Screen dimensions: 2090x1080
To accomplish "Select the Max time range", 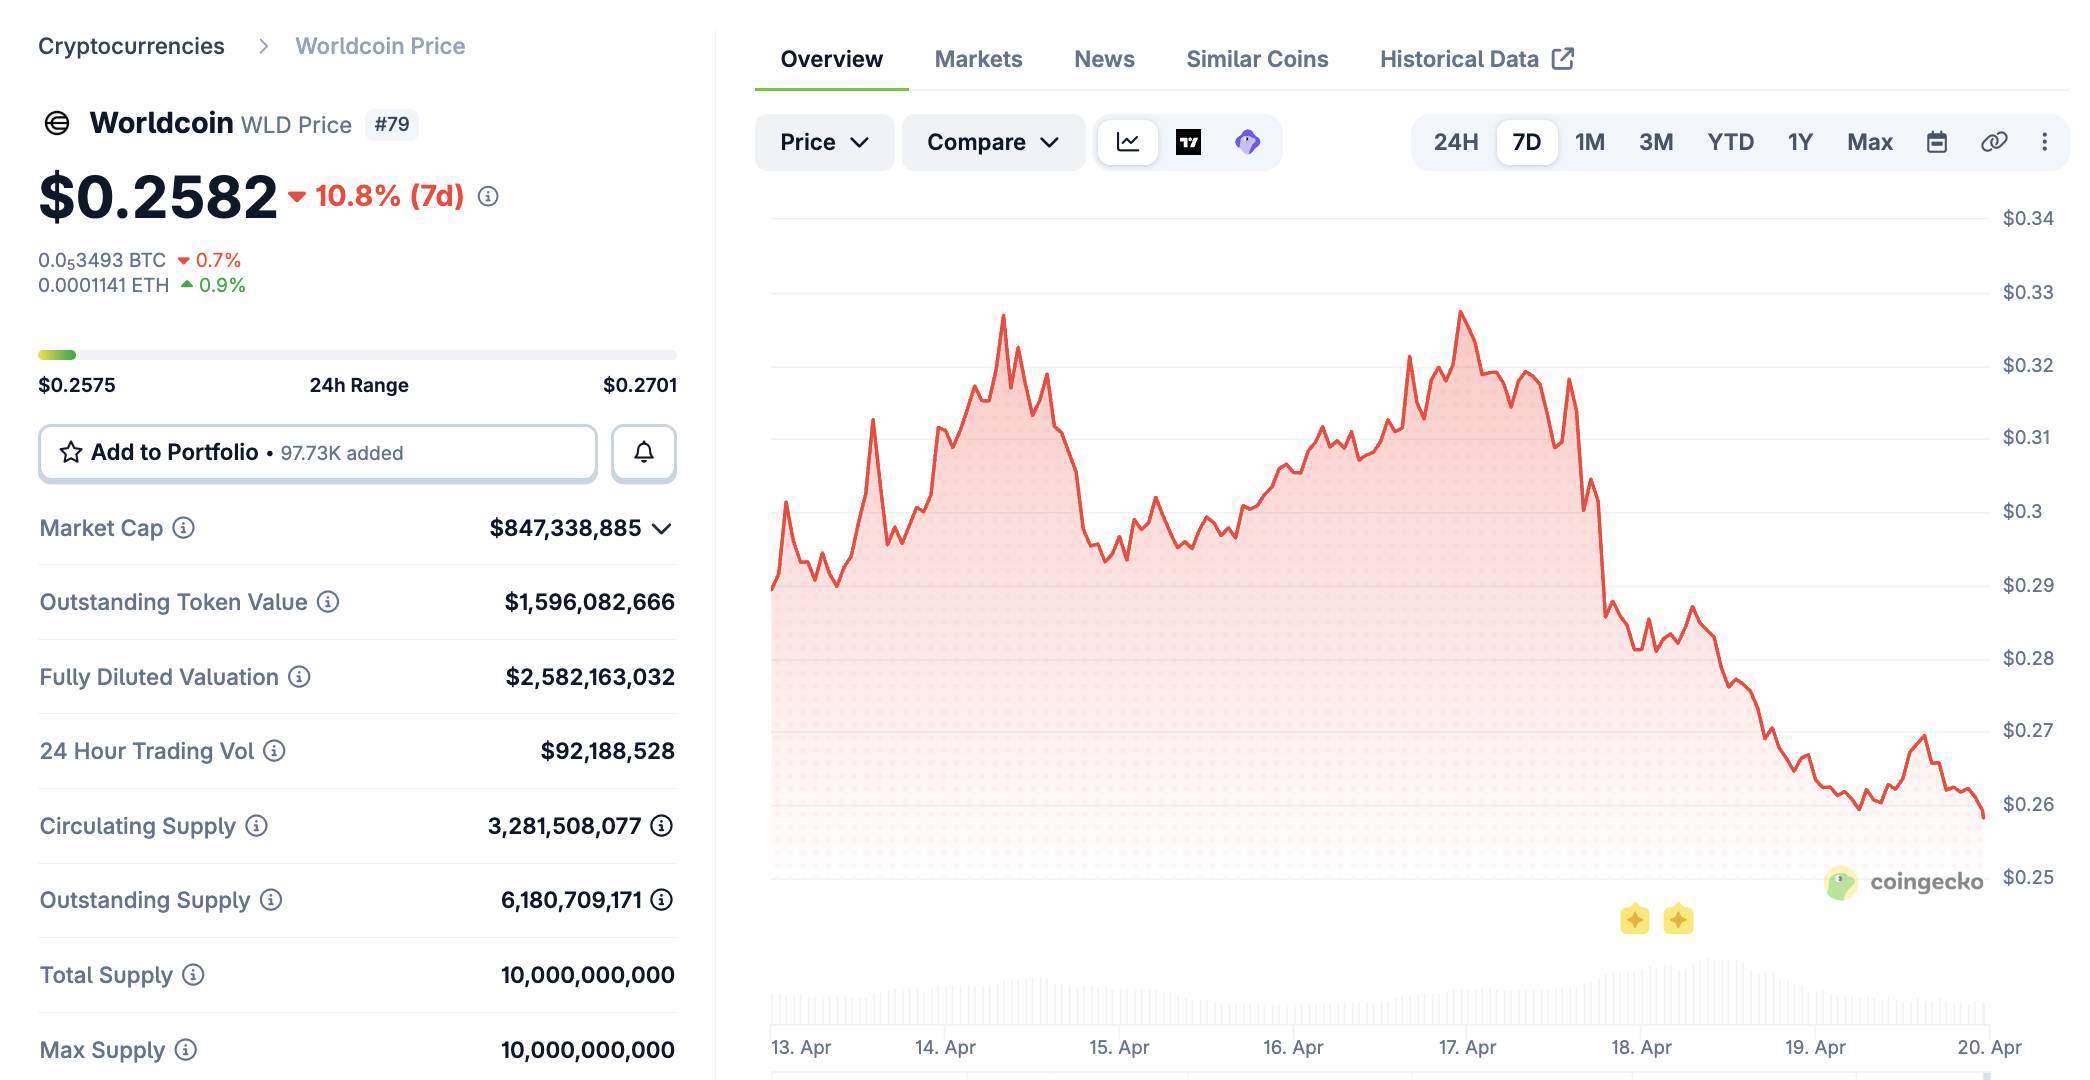I will (1869, 142).
